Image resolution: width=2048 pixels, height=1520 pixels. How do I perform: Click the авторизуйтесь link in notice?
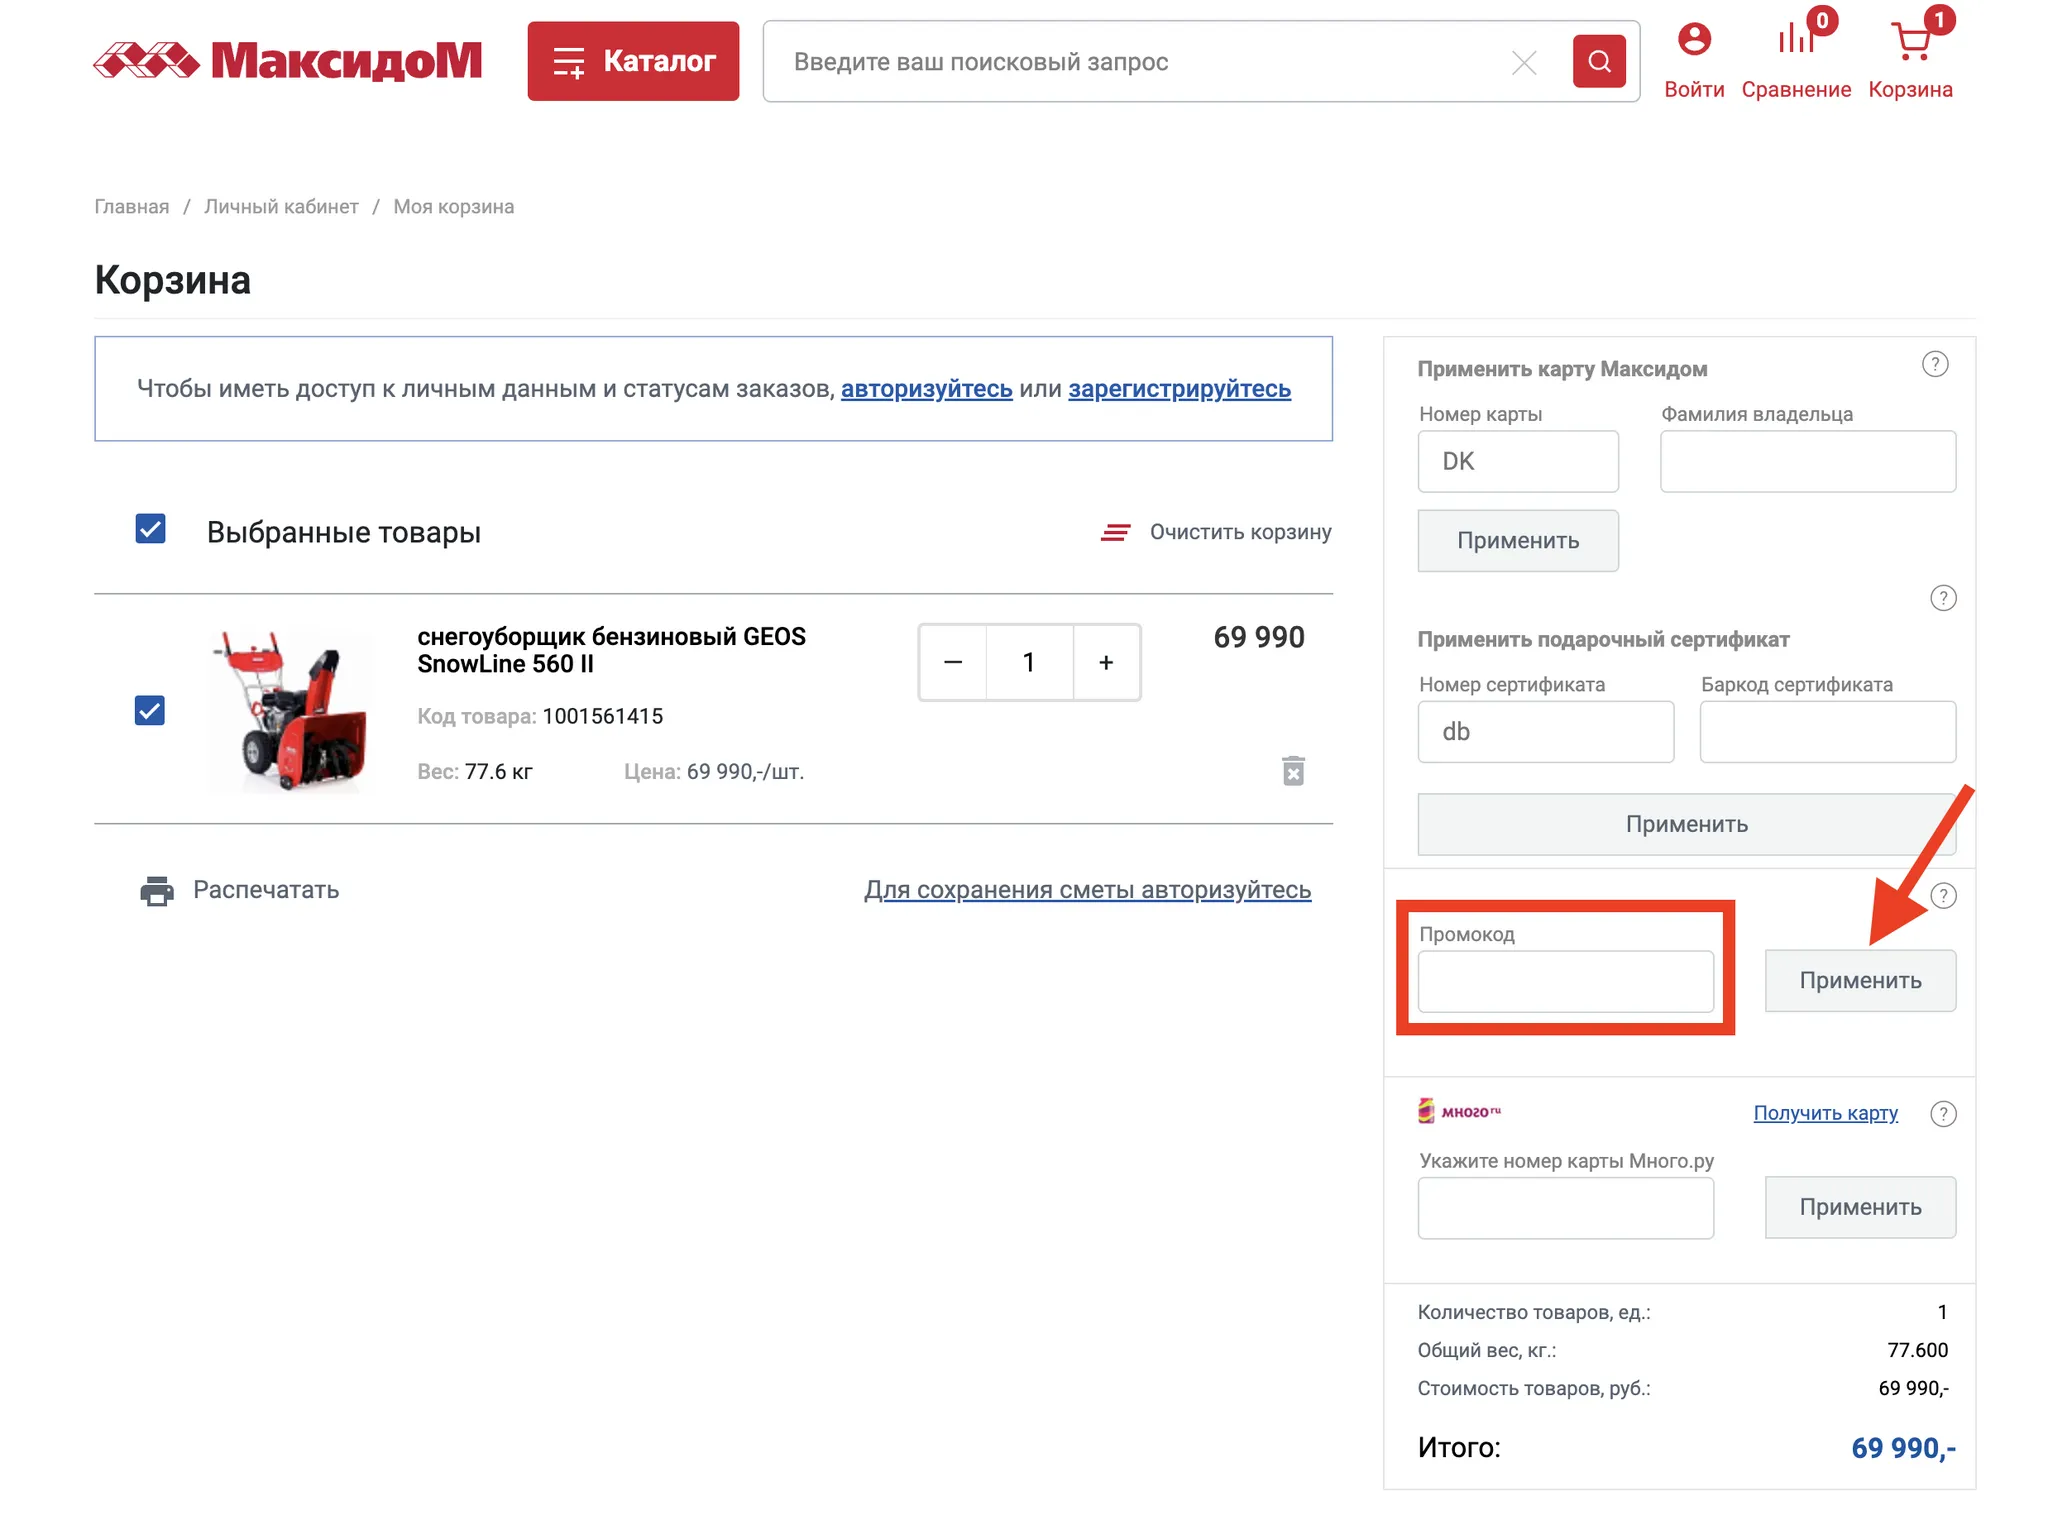click(926, 389)
